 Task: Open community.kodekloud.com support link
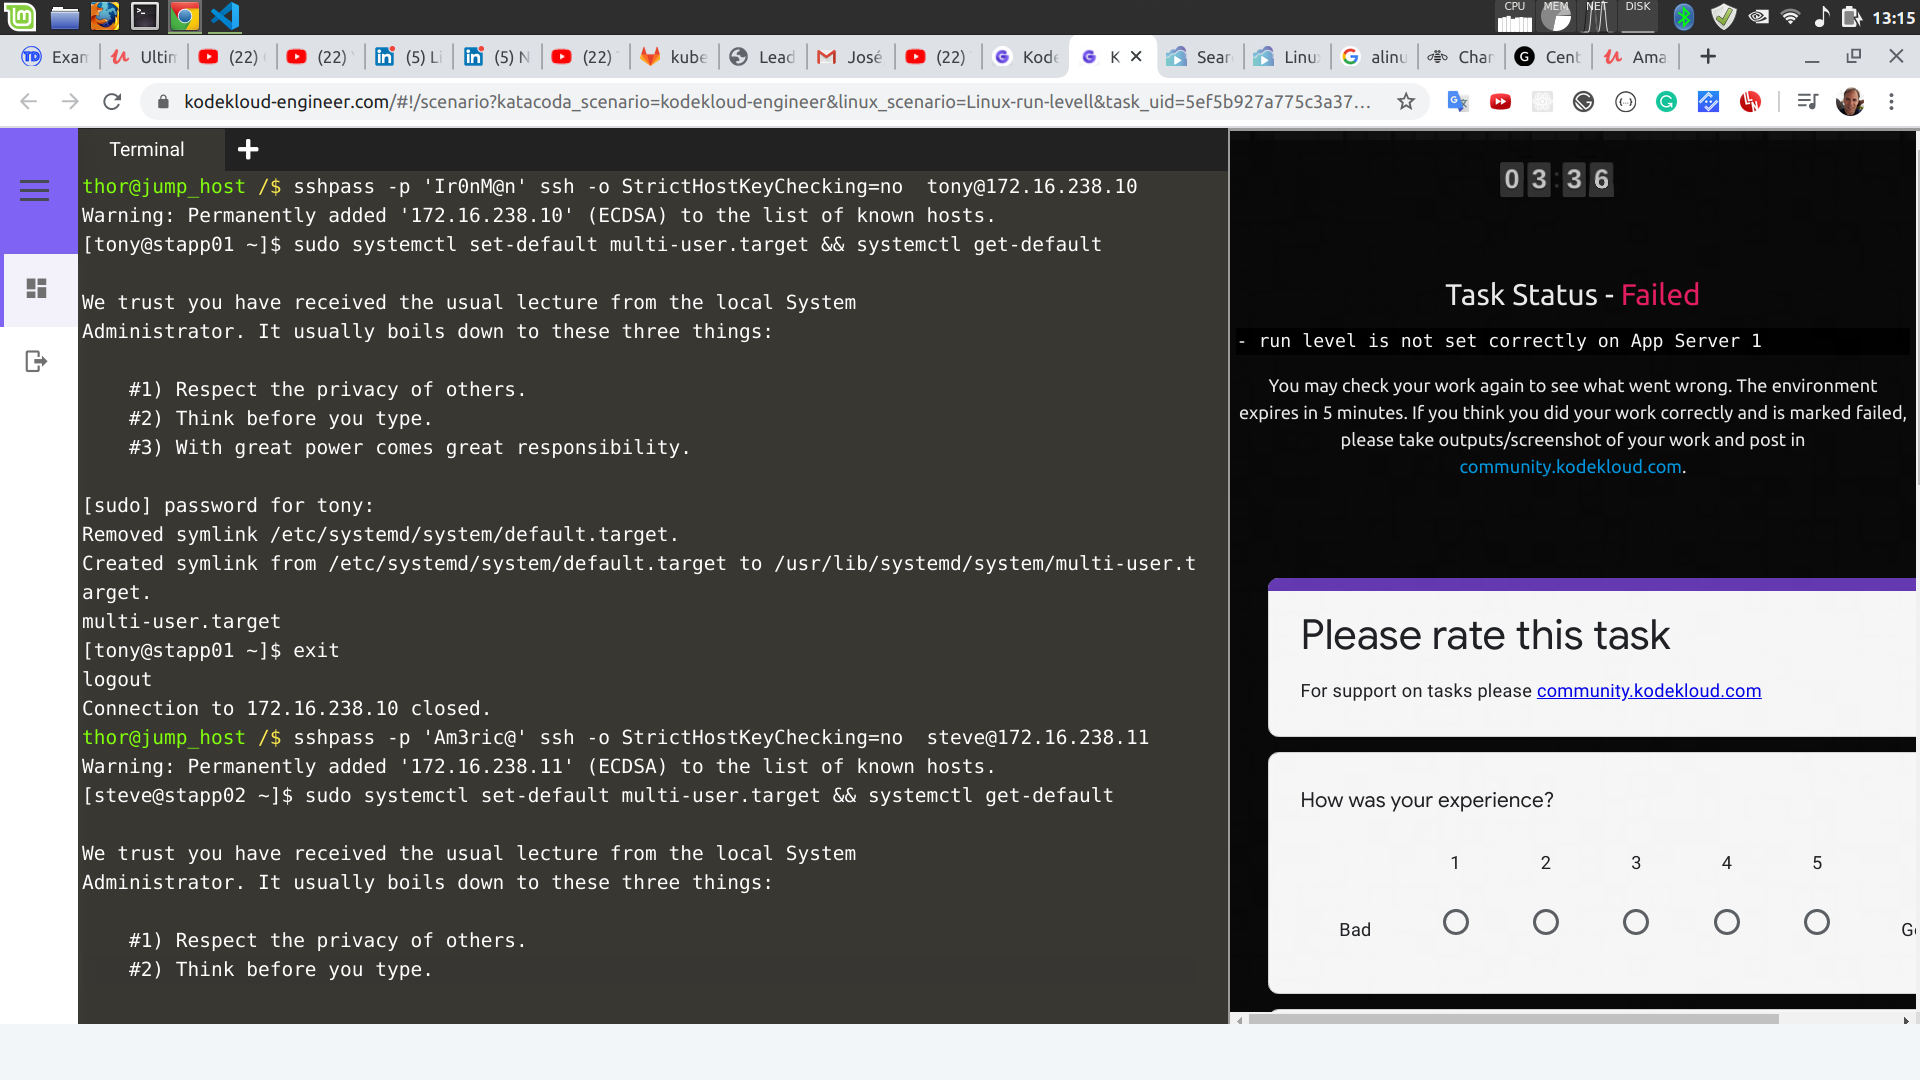[x=1648, y=691]
